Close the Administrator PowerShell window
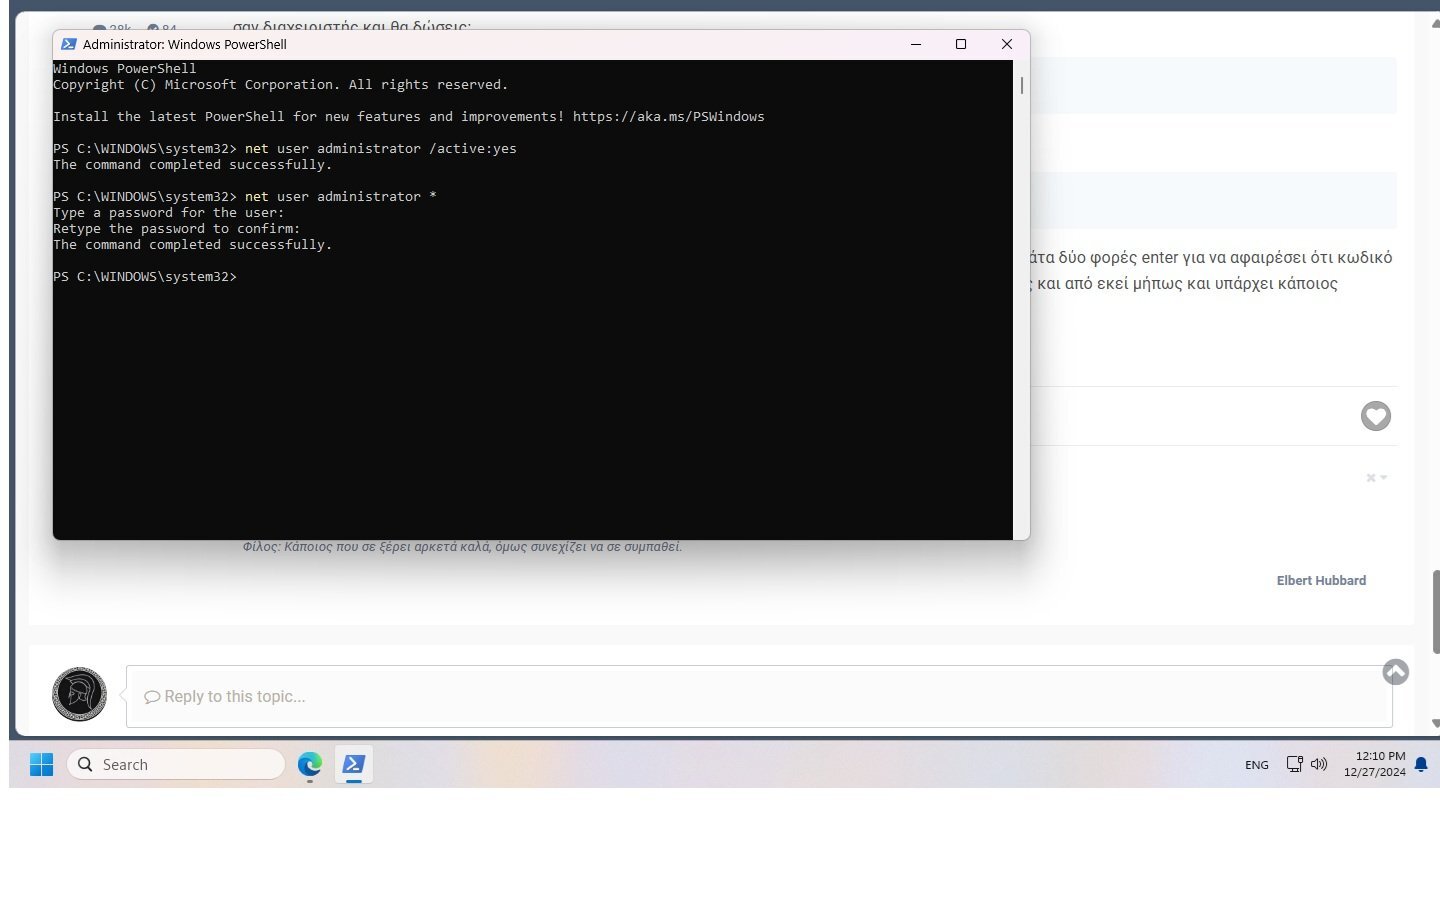This screenshot has width=1440, height=900. 1007,44
